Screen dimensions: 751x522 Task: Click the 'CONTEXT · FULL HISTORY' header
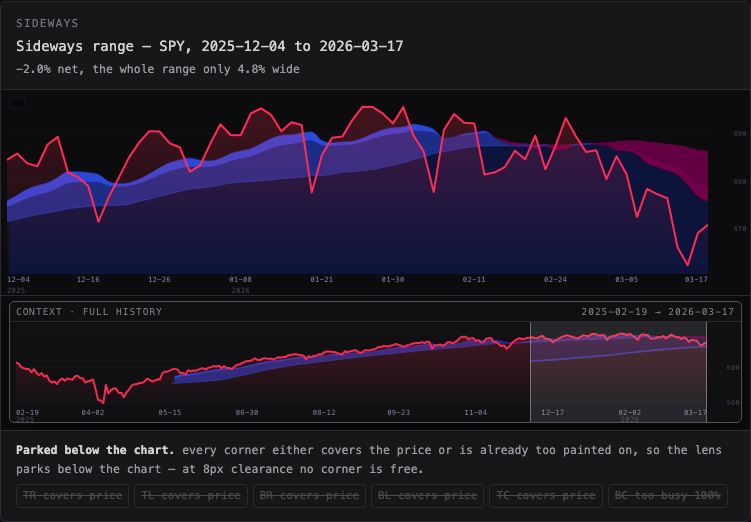(x=89, y=312)
